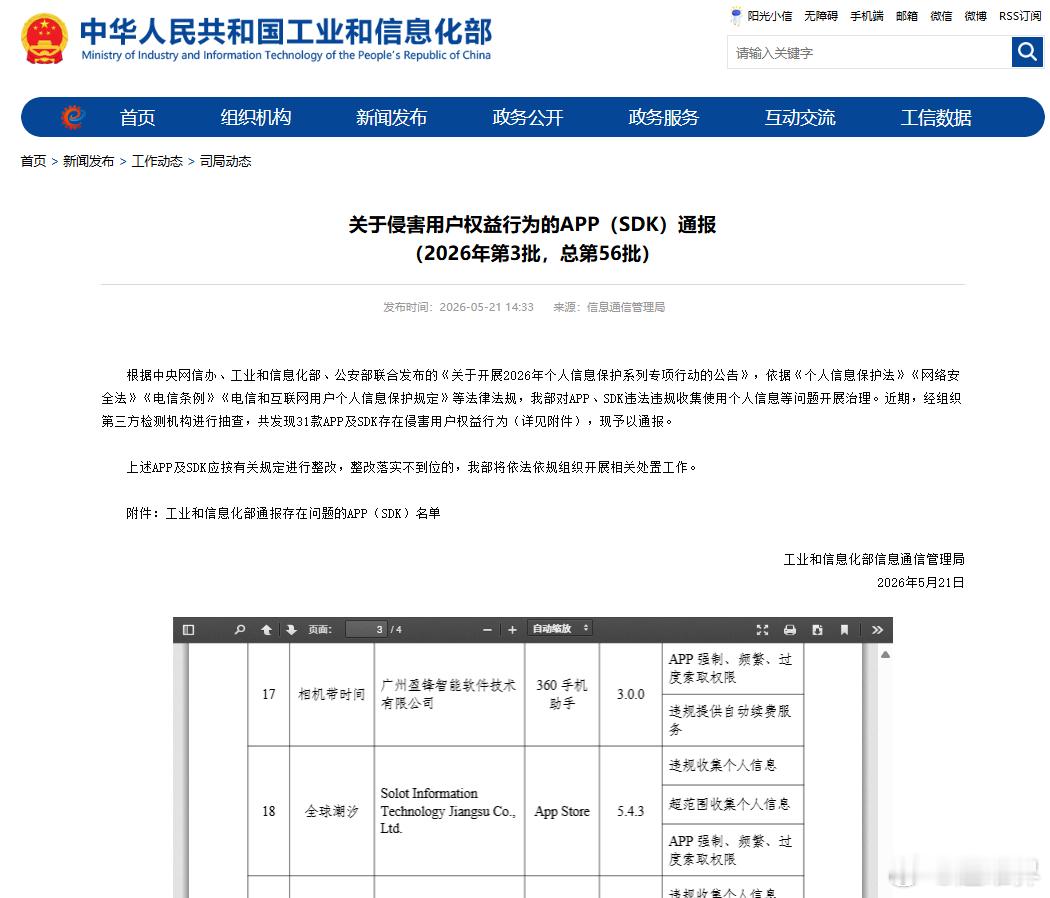Open the 政务公开 menu
This screenshot has width=1050, height=898.
[528, 118]
